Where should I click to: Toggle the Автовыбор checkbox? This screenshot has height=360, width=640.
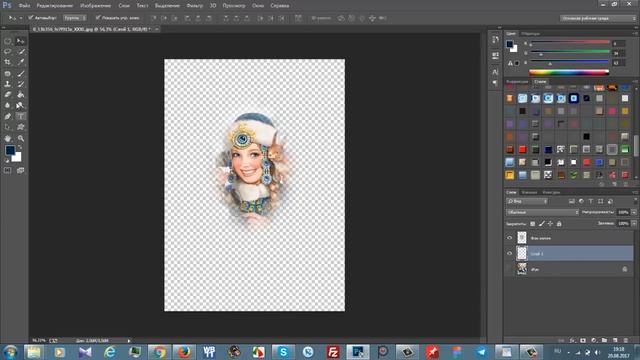tap(31, 18)
